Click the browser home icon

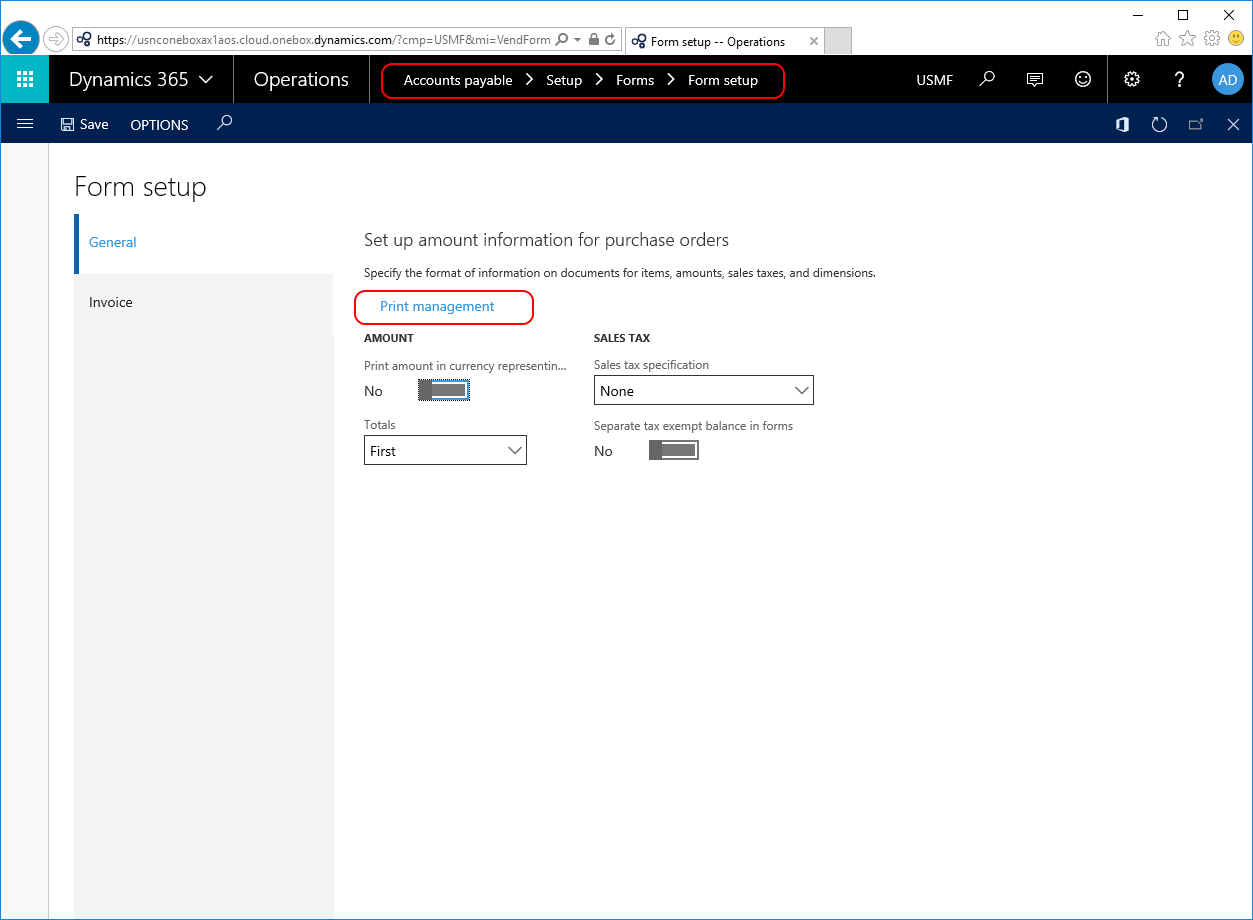1163,38
